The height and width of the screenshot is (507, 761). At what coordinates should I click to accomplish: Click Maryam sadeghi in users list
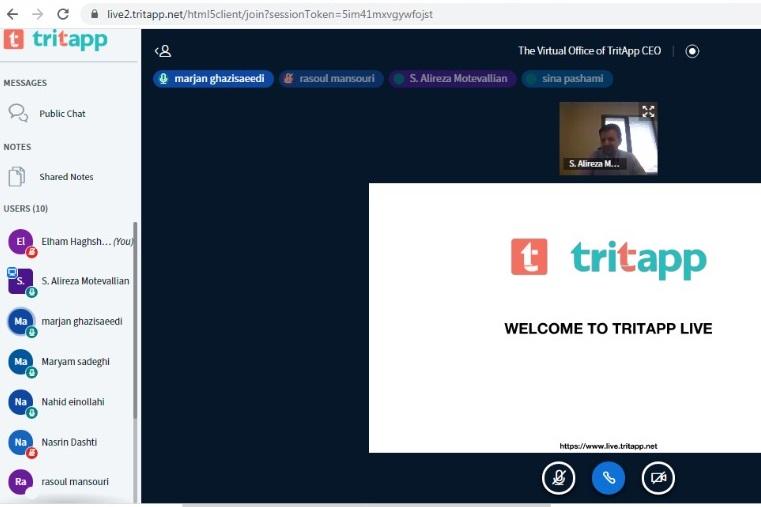75,361
